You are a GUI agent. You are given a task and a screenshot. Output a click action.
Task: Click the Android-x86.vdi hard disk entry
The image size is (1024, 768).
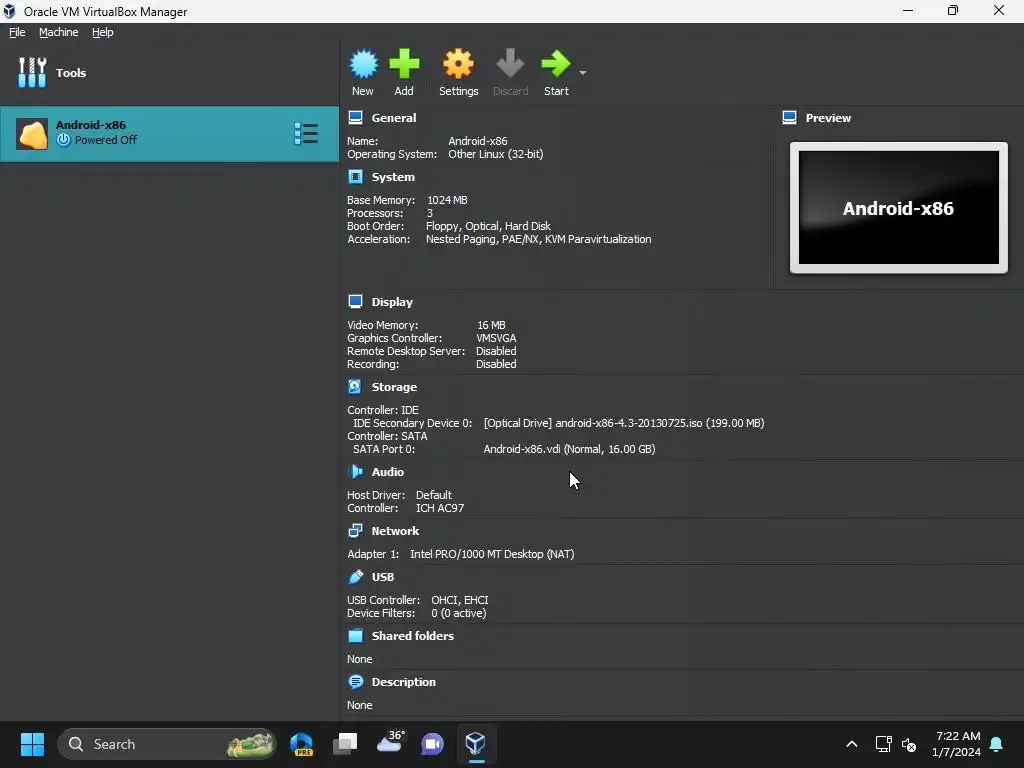click(x=569, y=449)
